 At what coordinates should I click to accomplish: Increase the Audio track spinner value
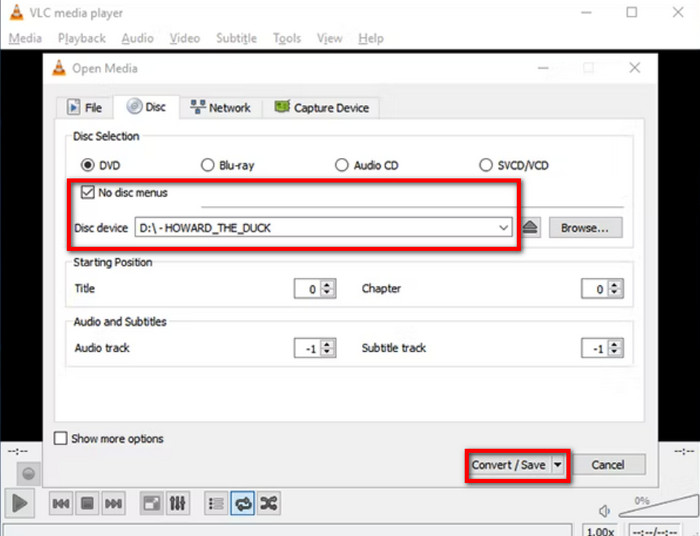pos(327,343)
